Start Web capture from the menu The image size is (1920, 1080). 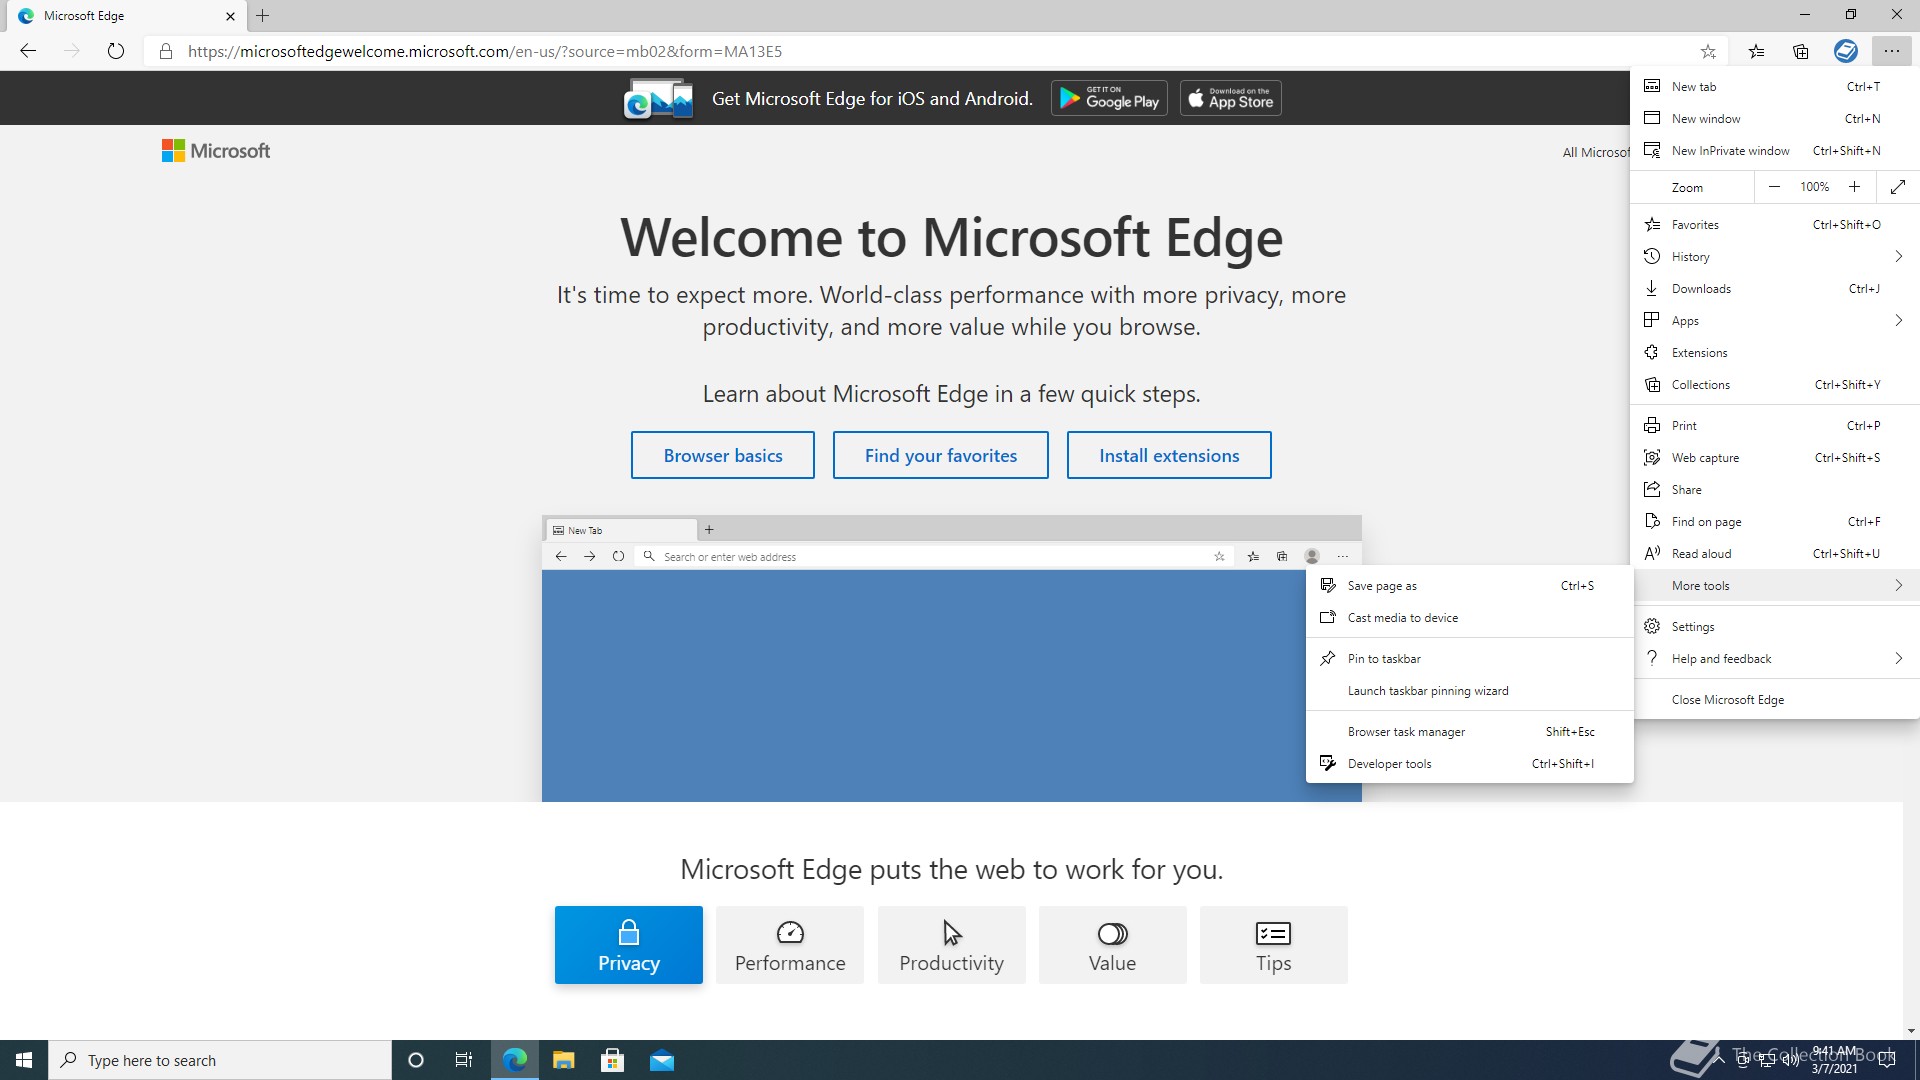pos(1775,458)
